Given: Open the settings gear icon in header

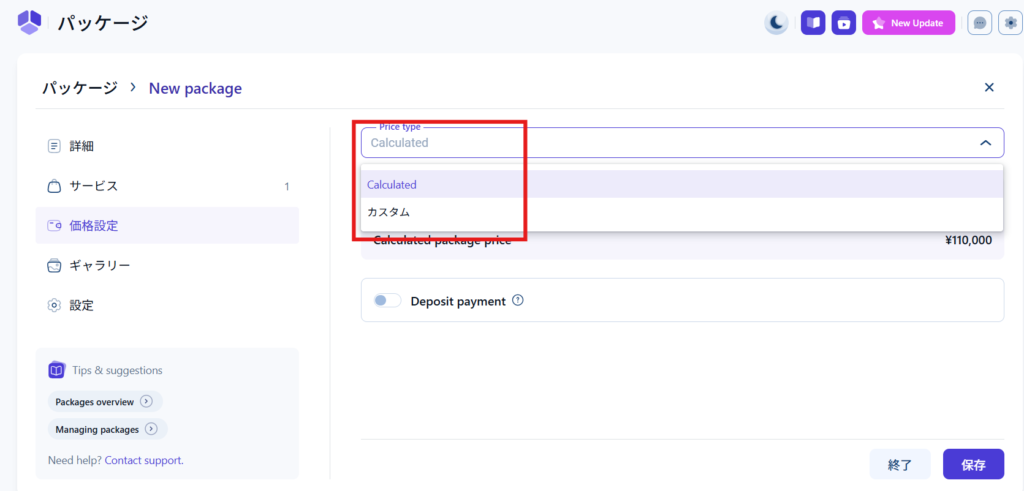Looking at the screenshot, I should (x=1010, y=23).
